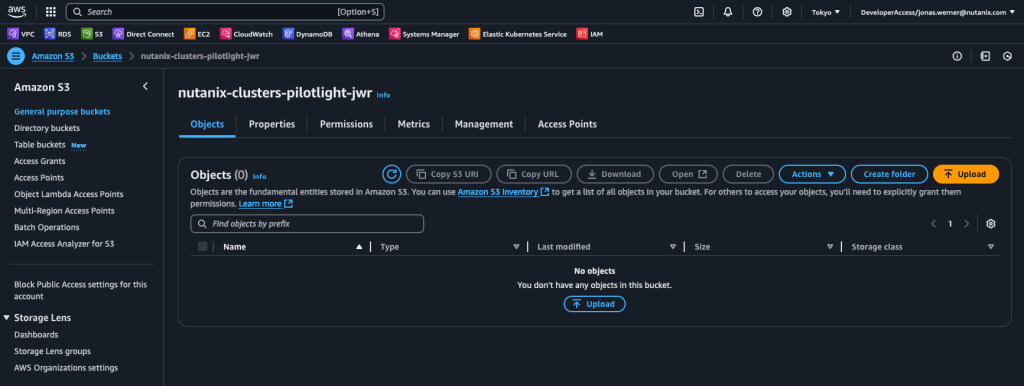Open the notifications bell
Image resolution: width=1024 pixels, height=386 pixels.
728,12
